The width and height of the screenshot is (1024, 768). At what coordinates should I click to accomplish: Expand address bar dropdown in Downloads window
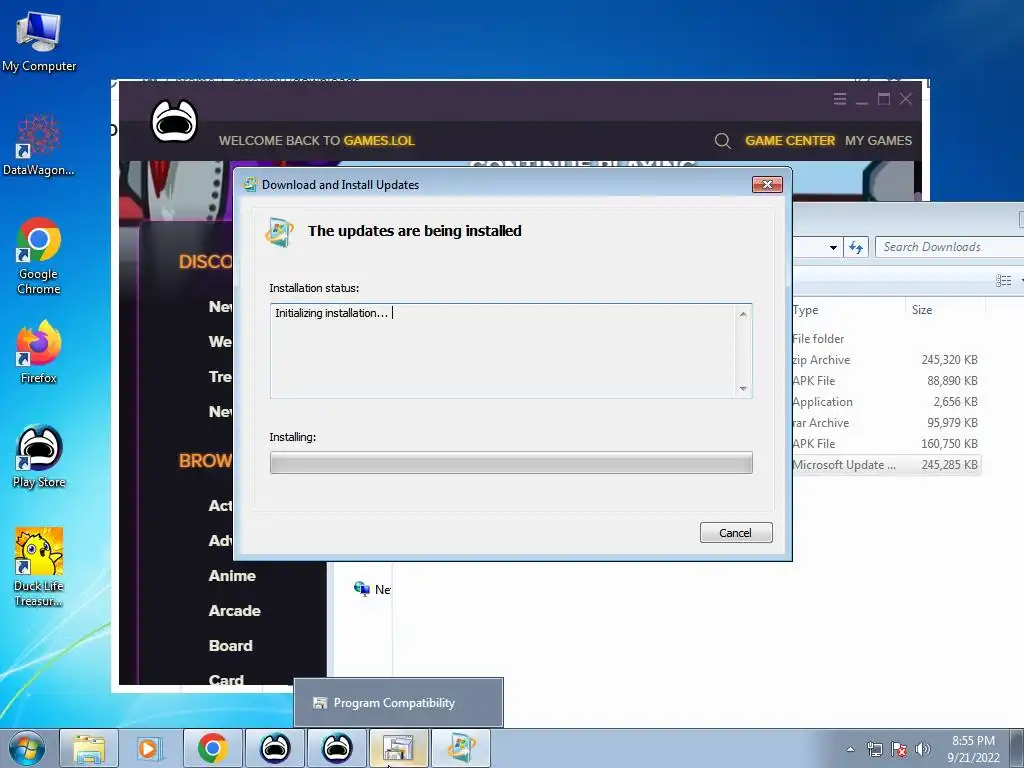click(833, 248)
